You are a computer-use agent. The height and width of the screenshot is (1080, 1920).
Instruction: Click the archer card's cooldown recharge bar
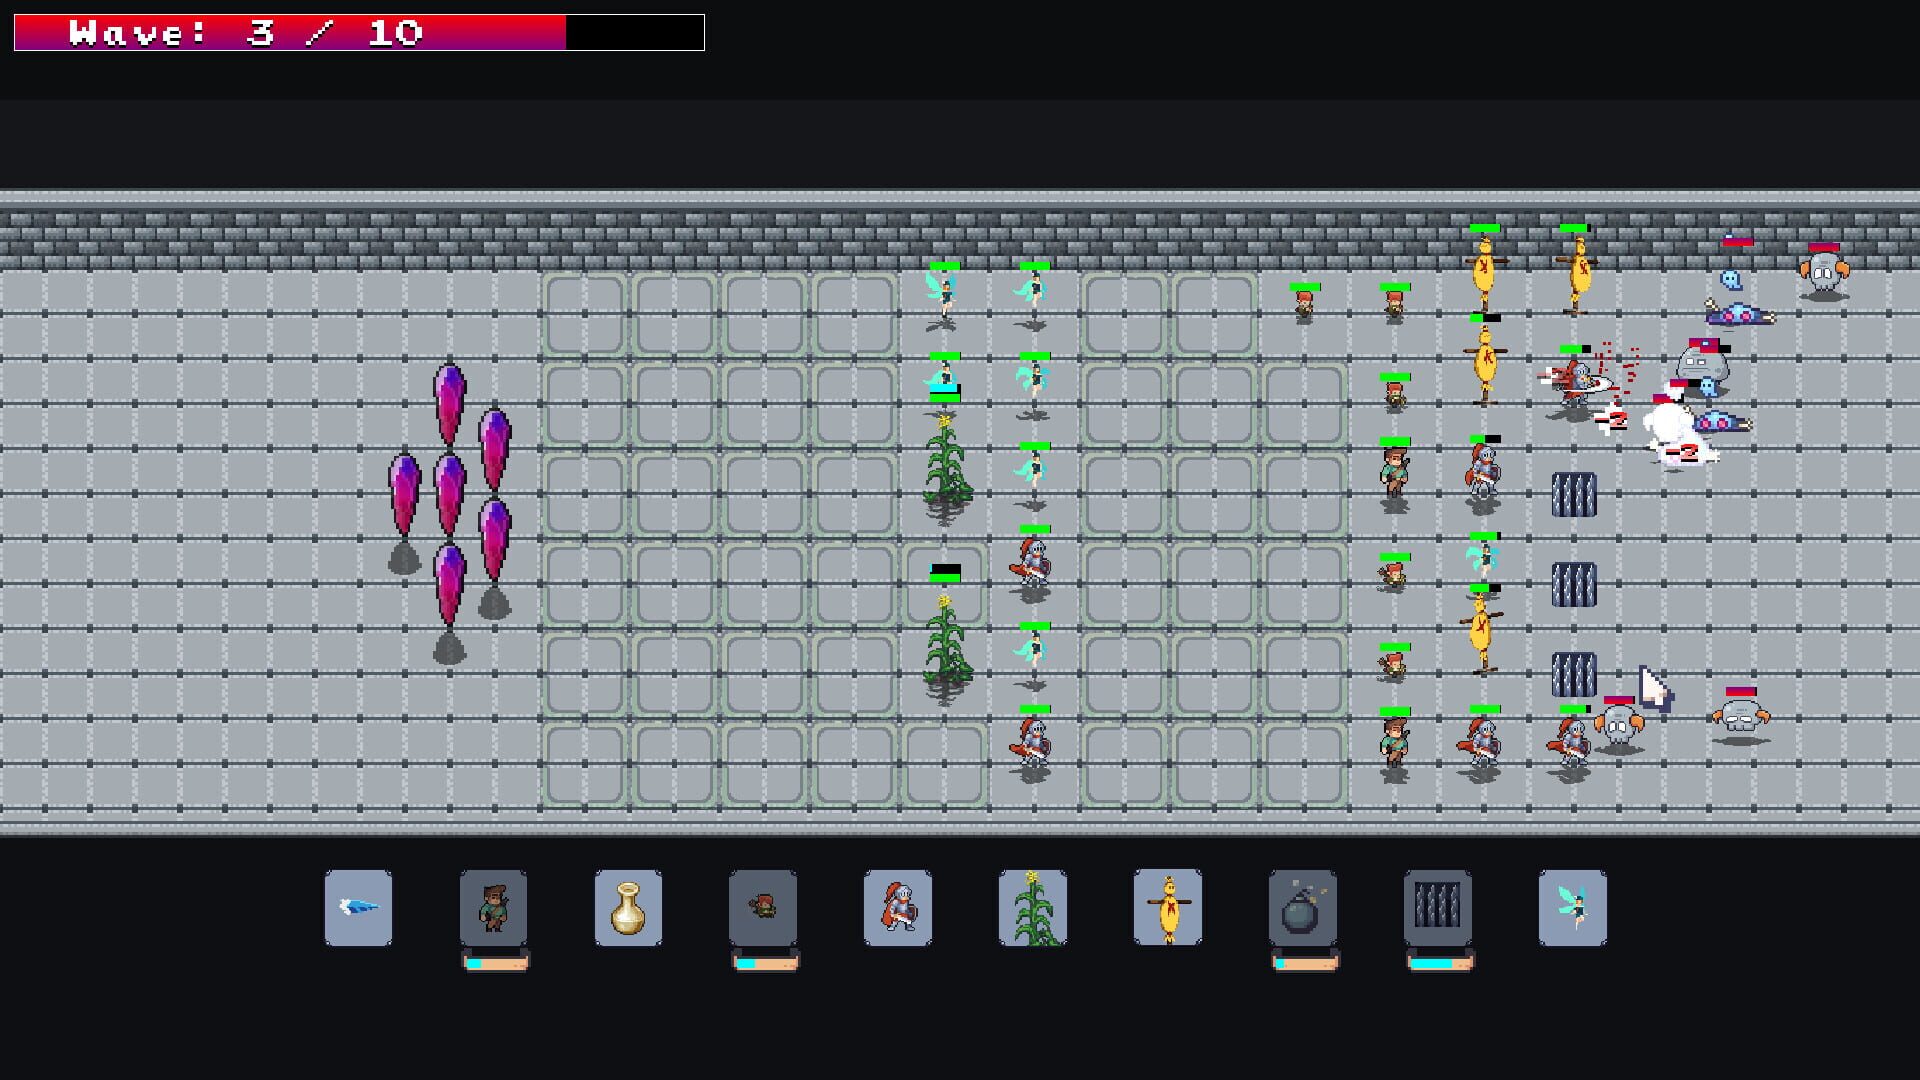click(494, 963)
